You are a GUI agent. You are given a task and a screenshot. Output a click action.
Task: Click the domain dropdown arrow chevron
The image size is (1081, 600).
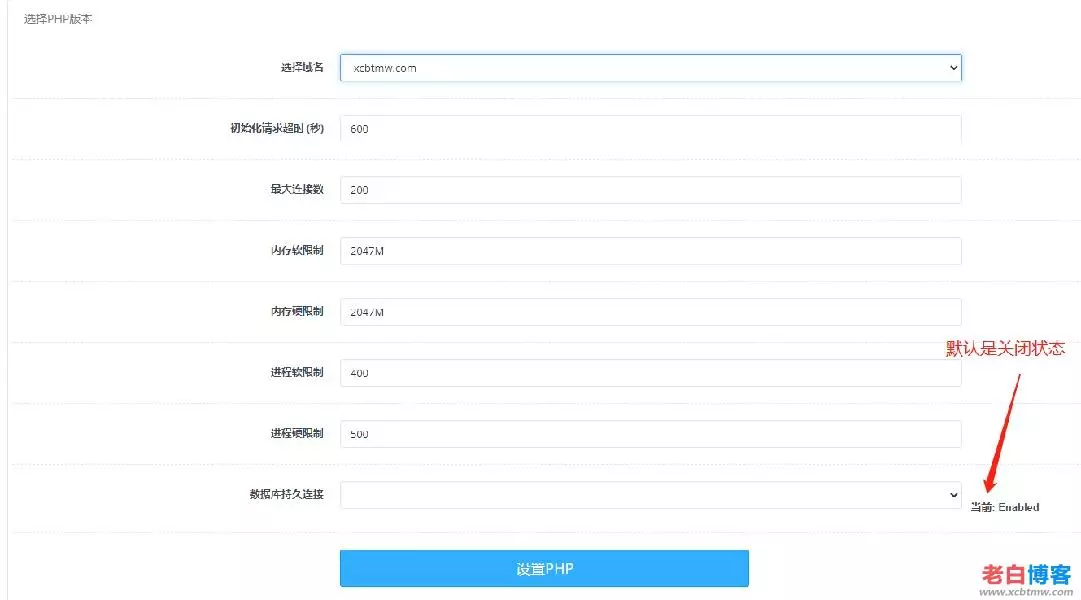[x=953, y=67]
